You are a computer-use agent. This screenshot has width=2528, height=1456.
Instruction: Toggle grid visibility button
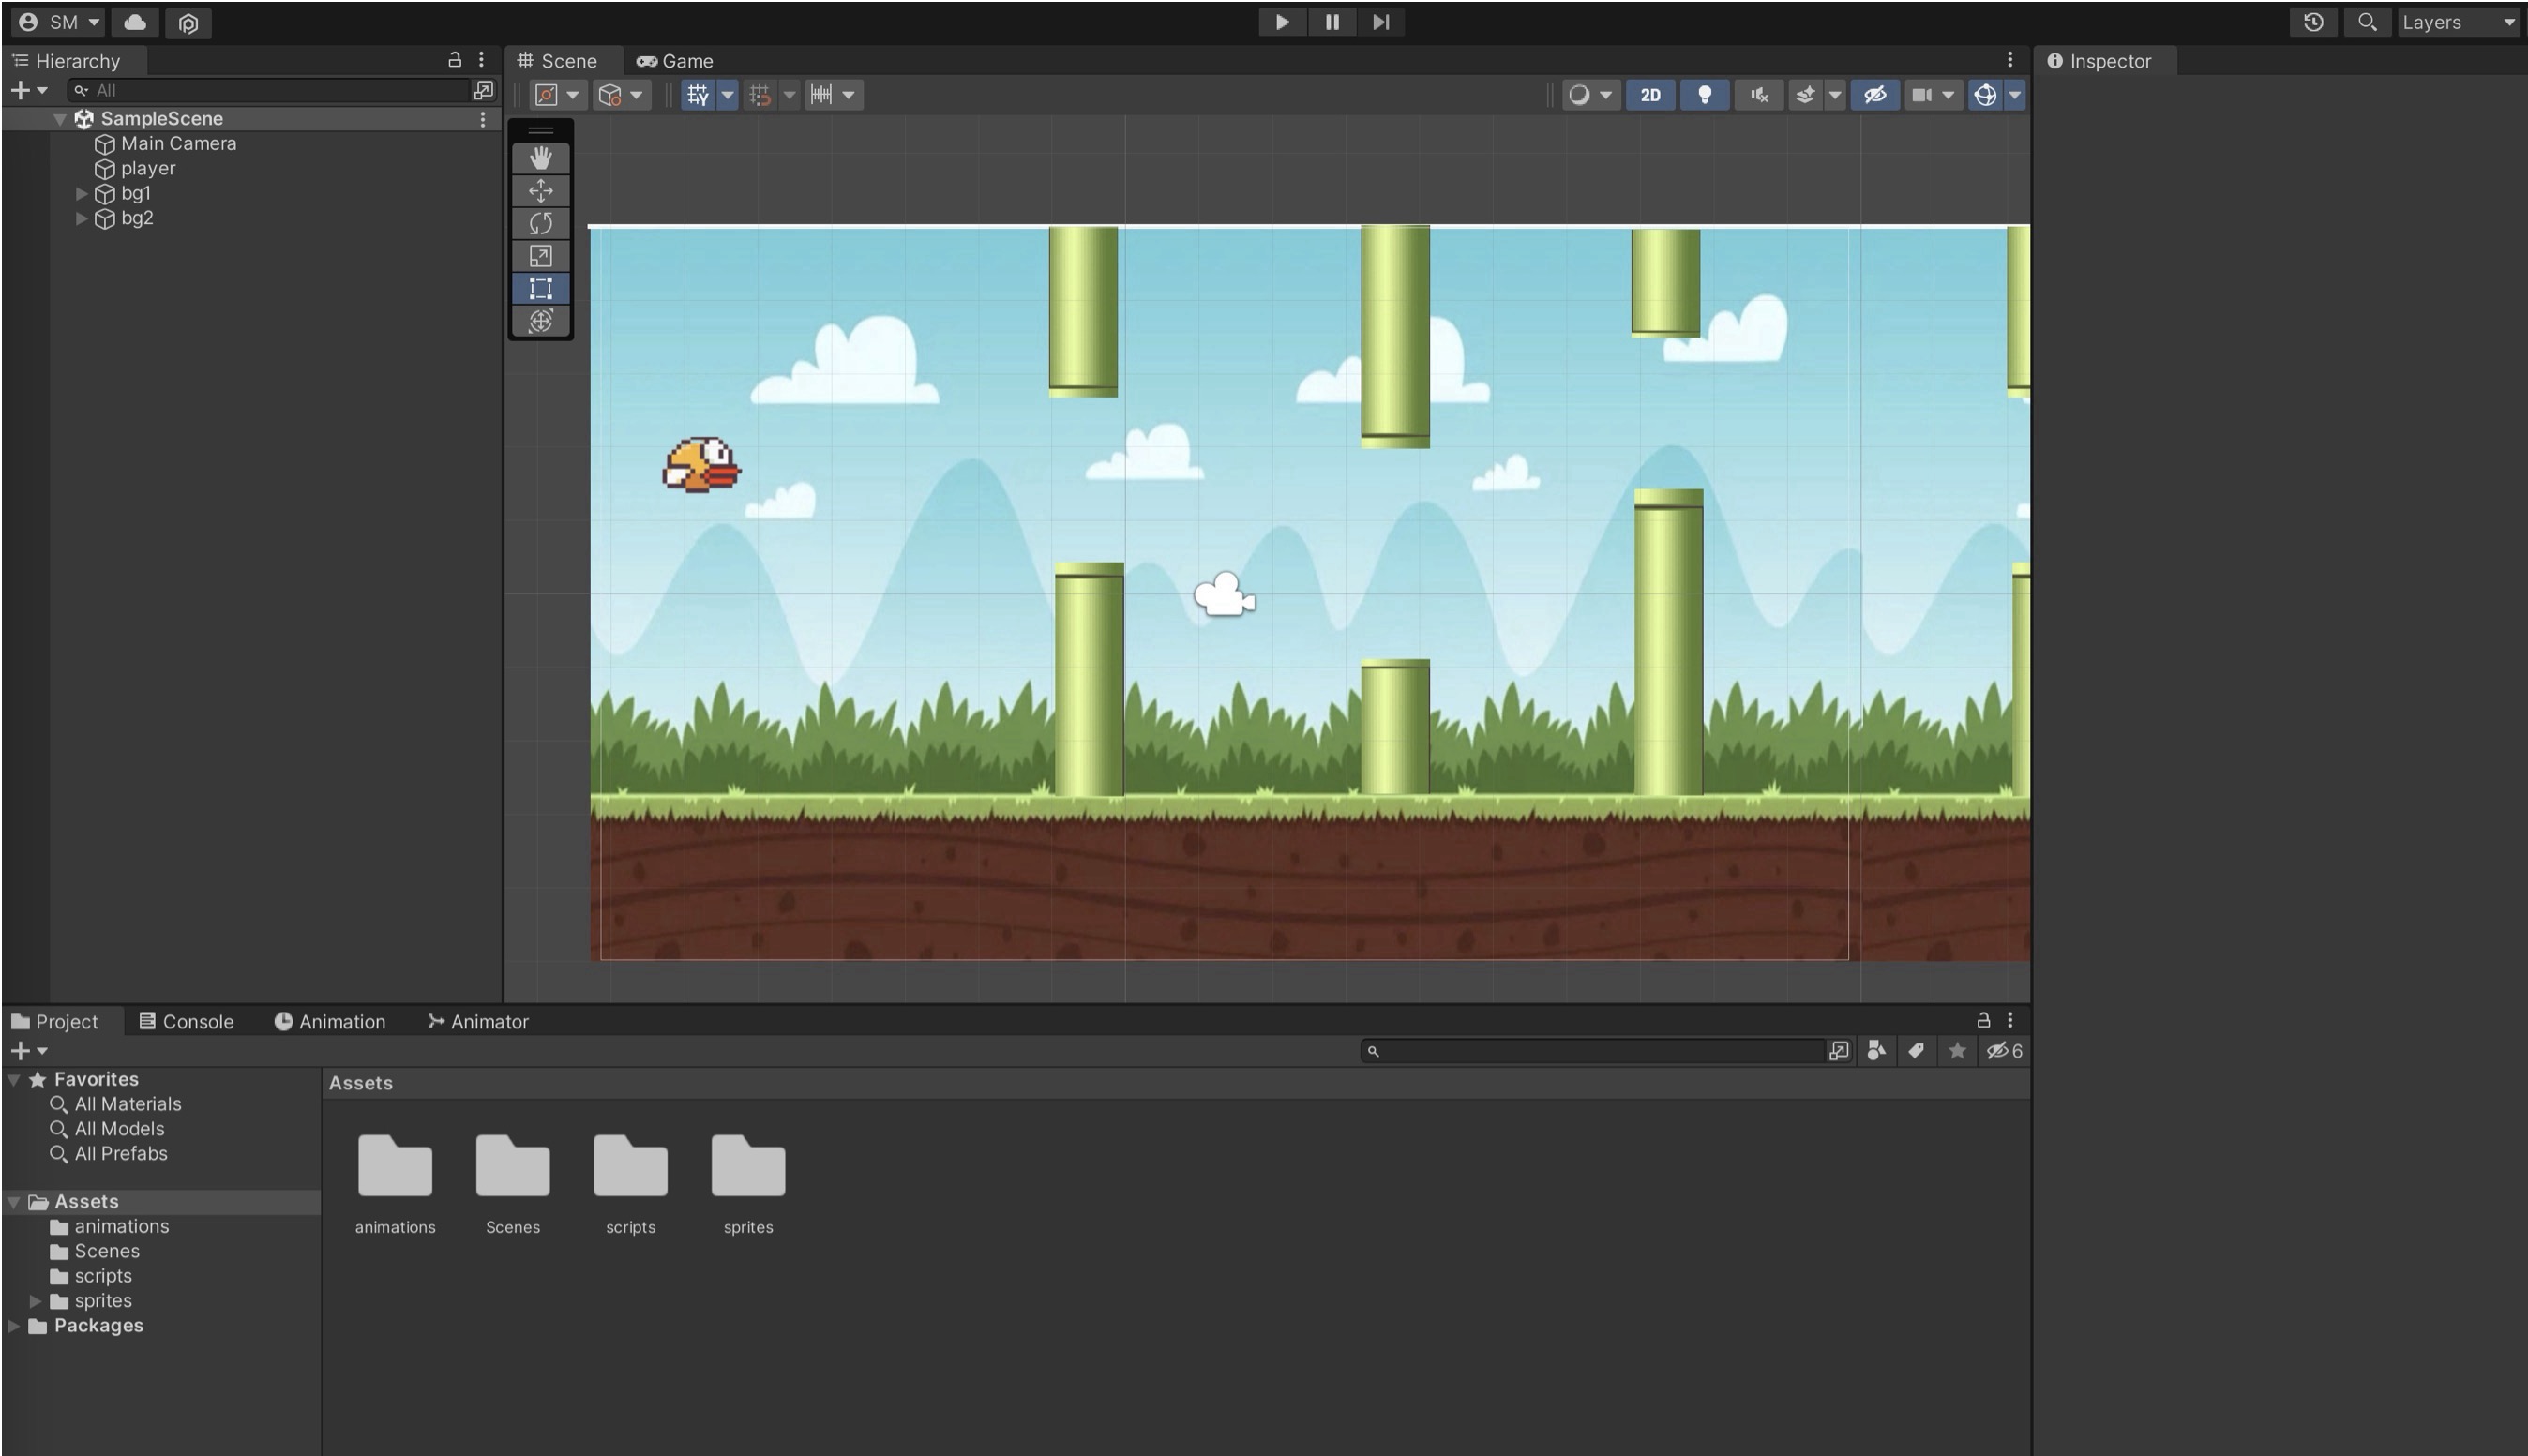pyautogui.click(x=698, y=95)
